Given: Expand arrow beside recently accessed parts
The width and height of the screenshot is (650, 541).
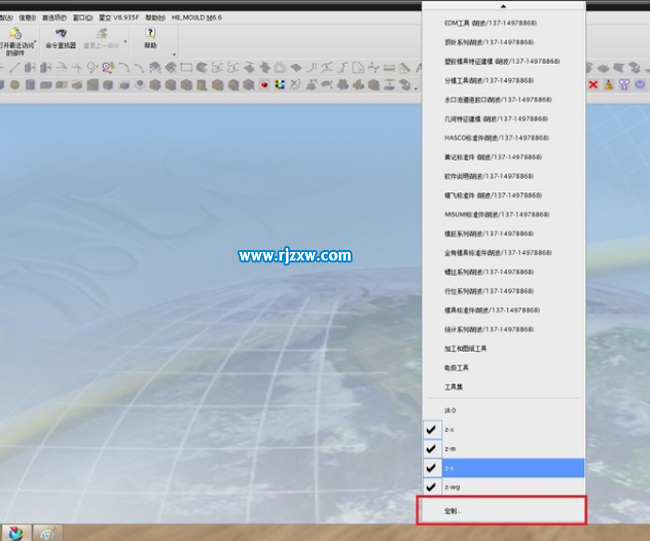Looking at the screenshot, I should [x=36, y=41].
